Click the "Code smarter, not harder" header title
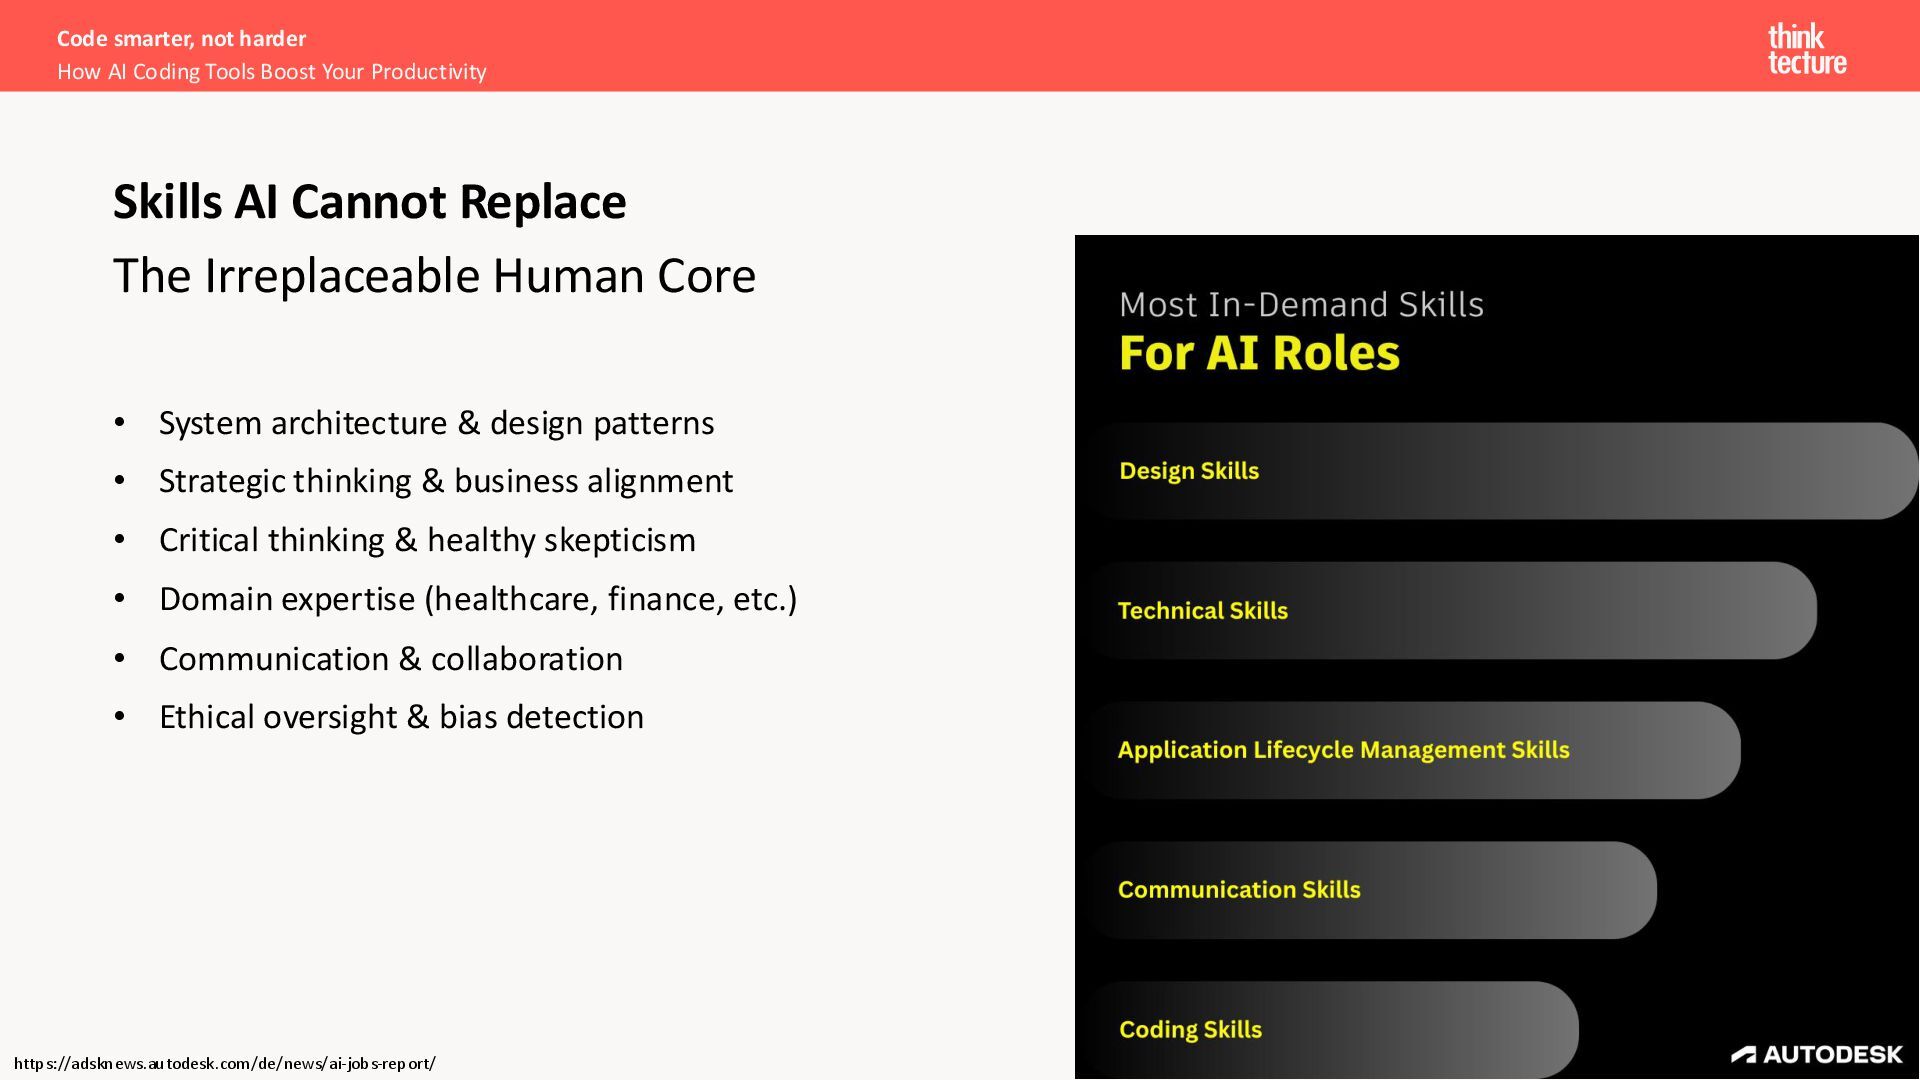Image resolution: width=1920 pixels, height=1080 pixels. (181, 39)
